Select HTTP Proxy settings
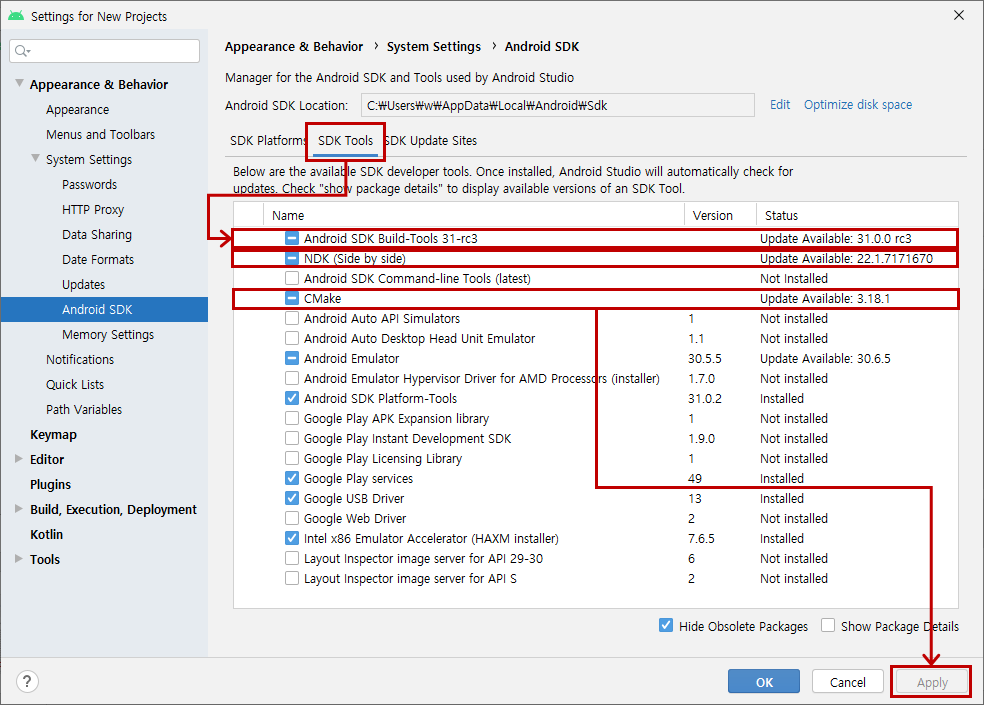984x705 pixels. [93, 210]
